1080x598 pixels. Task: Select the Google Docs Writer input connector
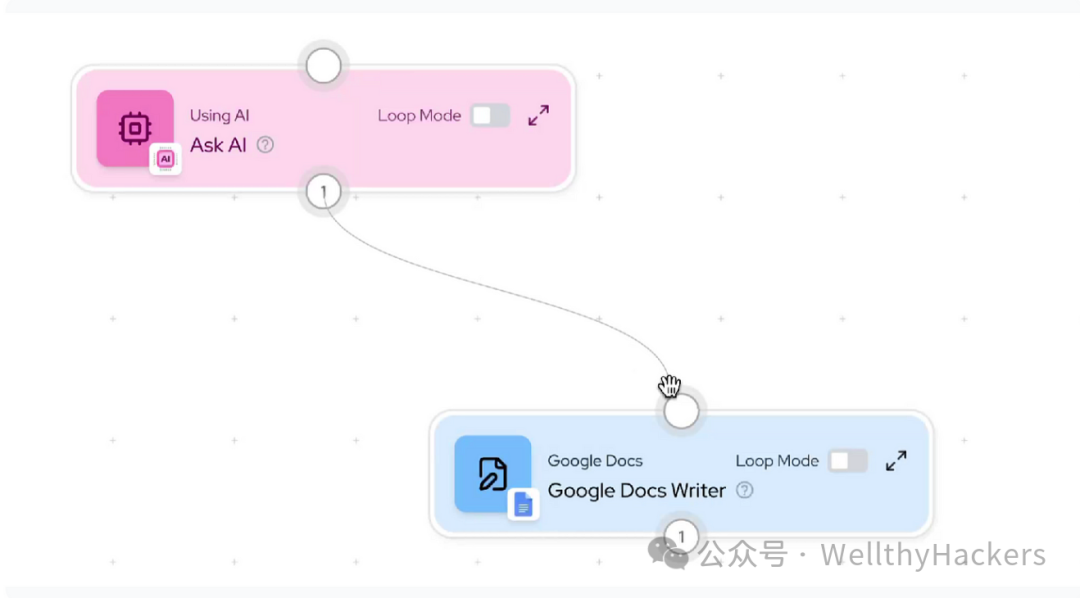tap(681, 411)
